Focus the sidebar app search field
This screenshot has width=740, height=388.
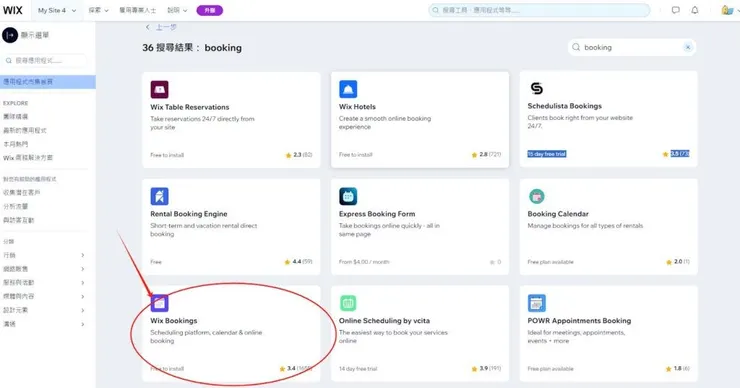click(x=45, y=60)
